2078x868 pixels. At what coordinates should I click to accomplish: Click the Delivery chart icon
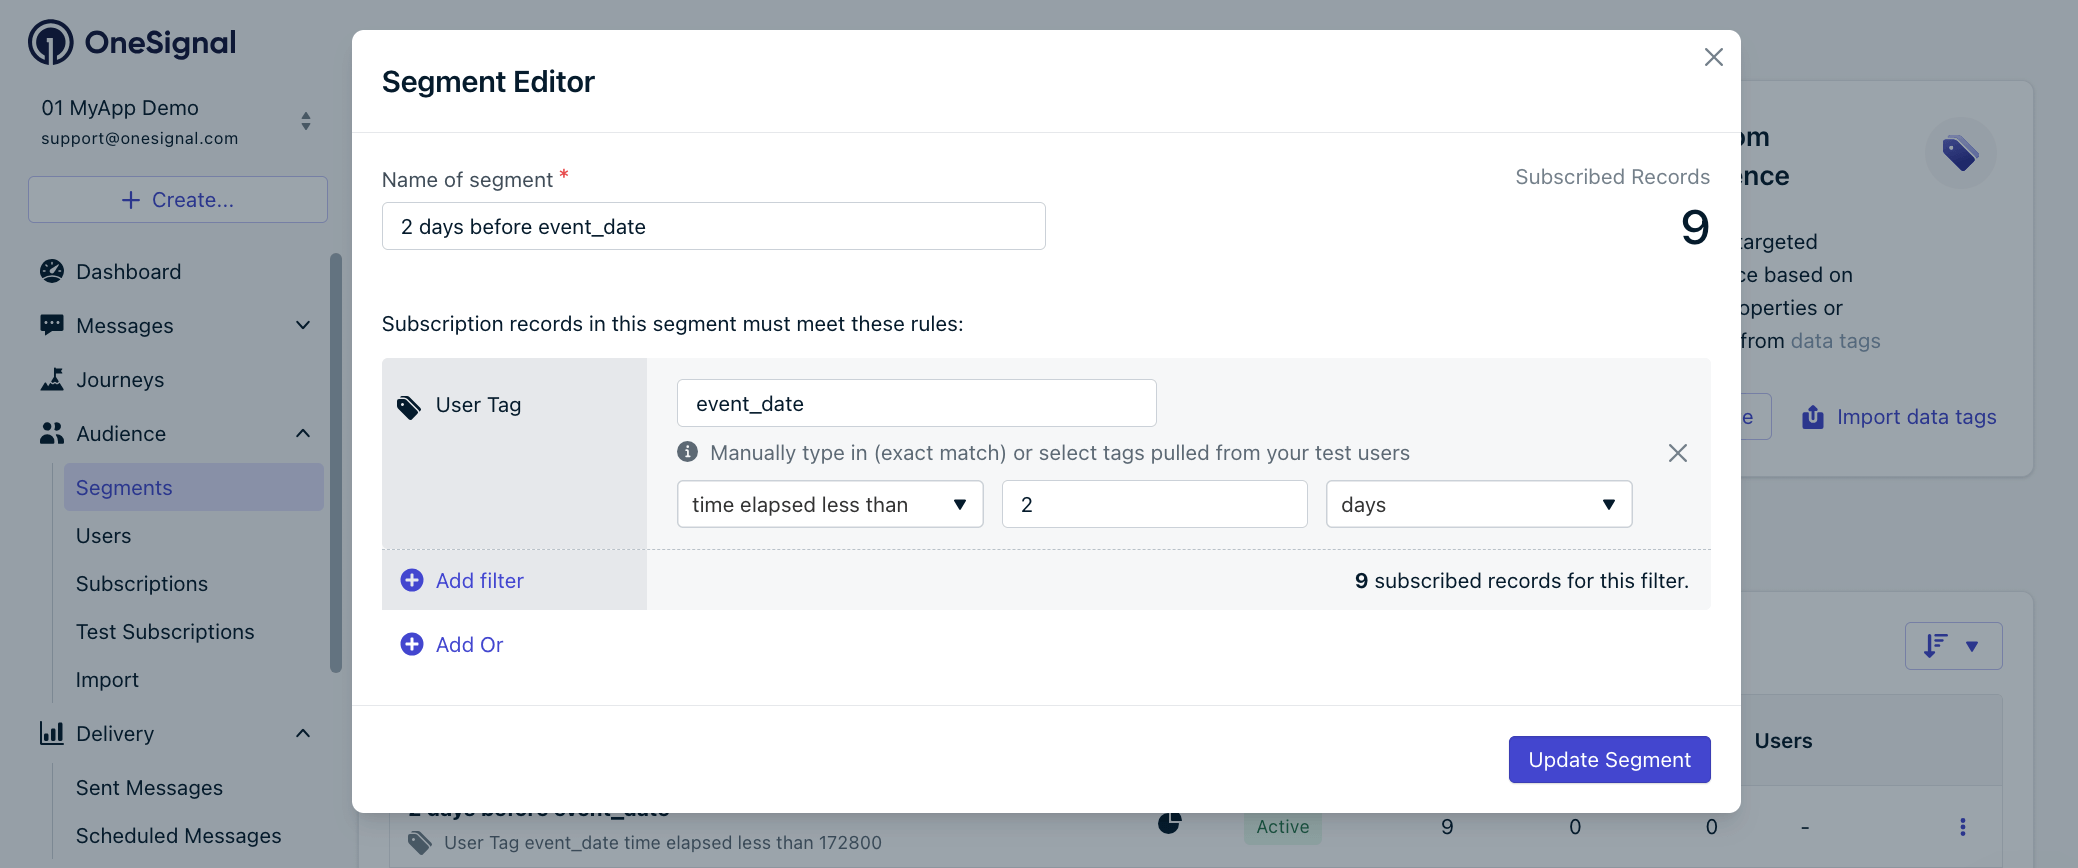point(52,733)
